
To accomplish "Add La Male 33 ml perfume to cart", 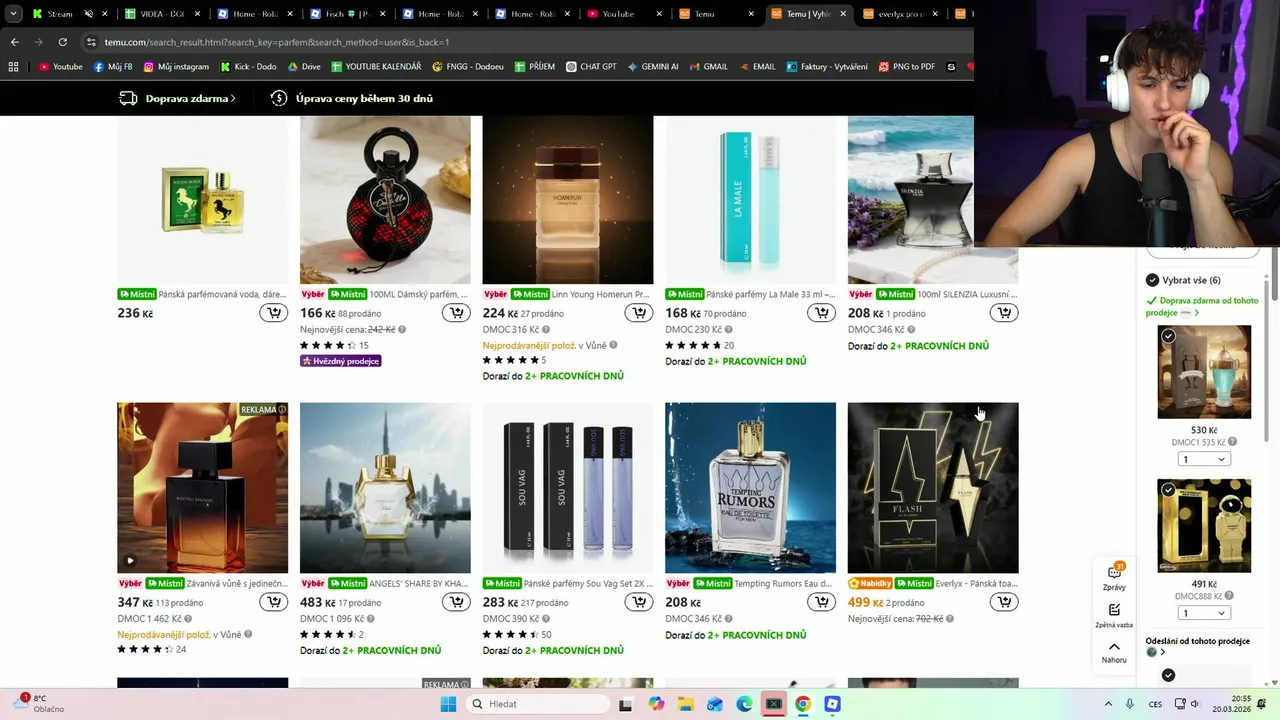I will click(821, 313).
